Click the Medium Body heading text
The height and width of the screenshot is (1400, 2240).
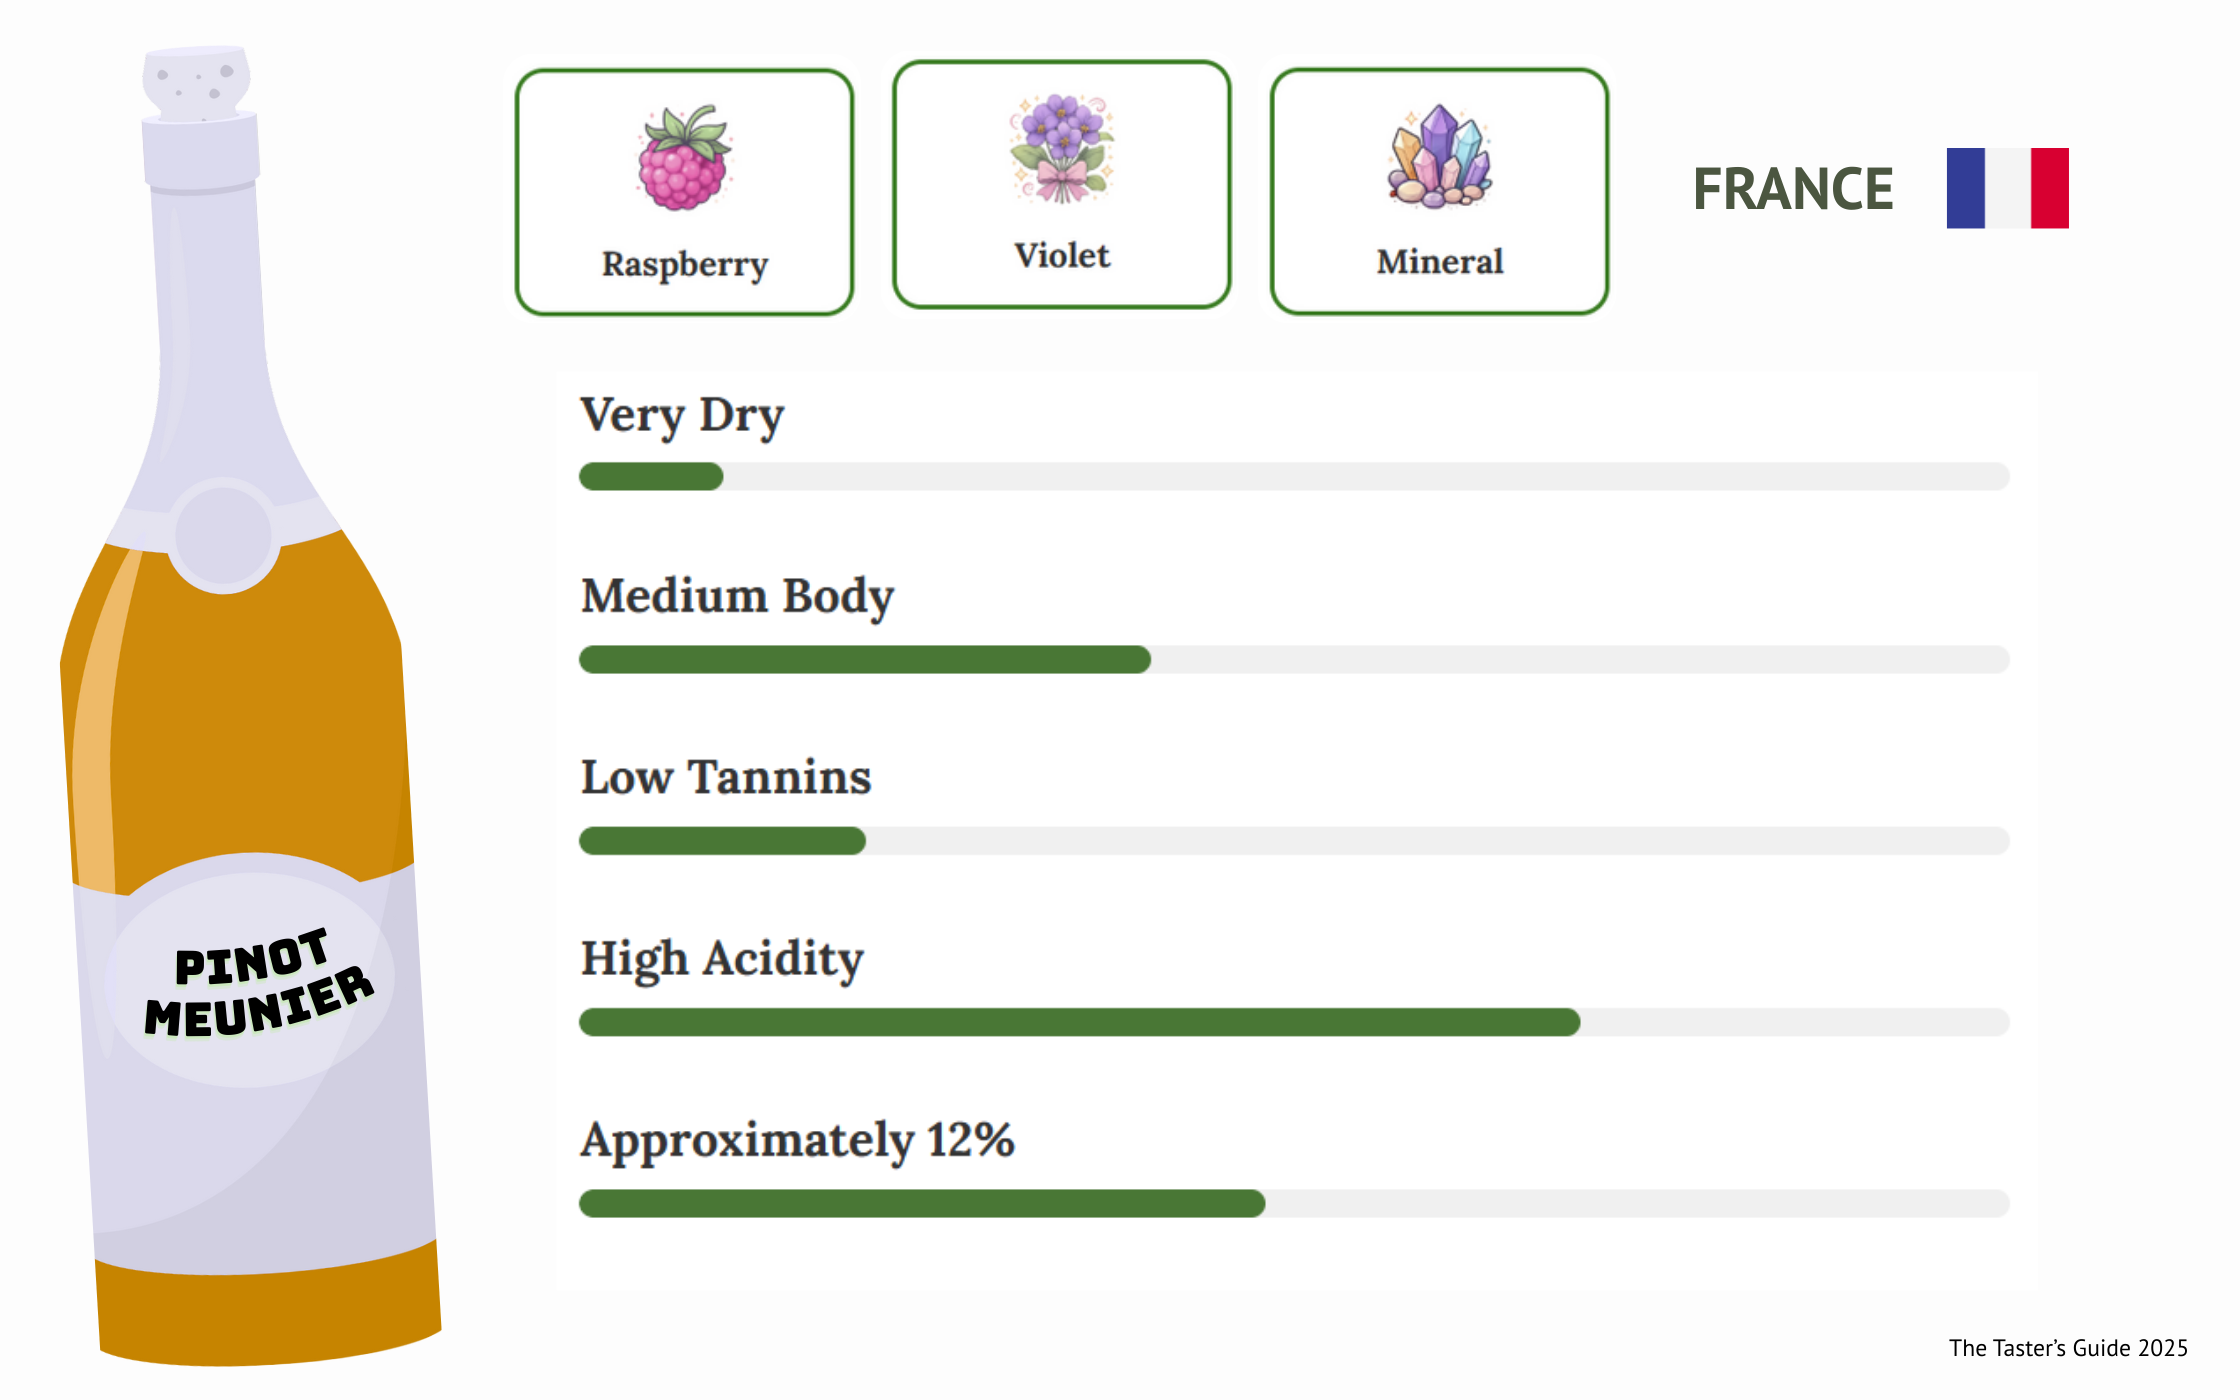click(x=737, y=596)
